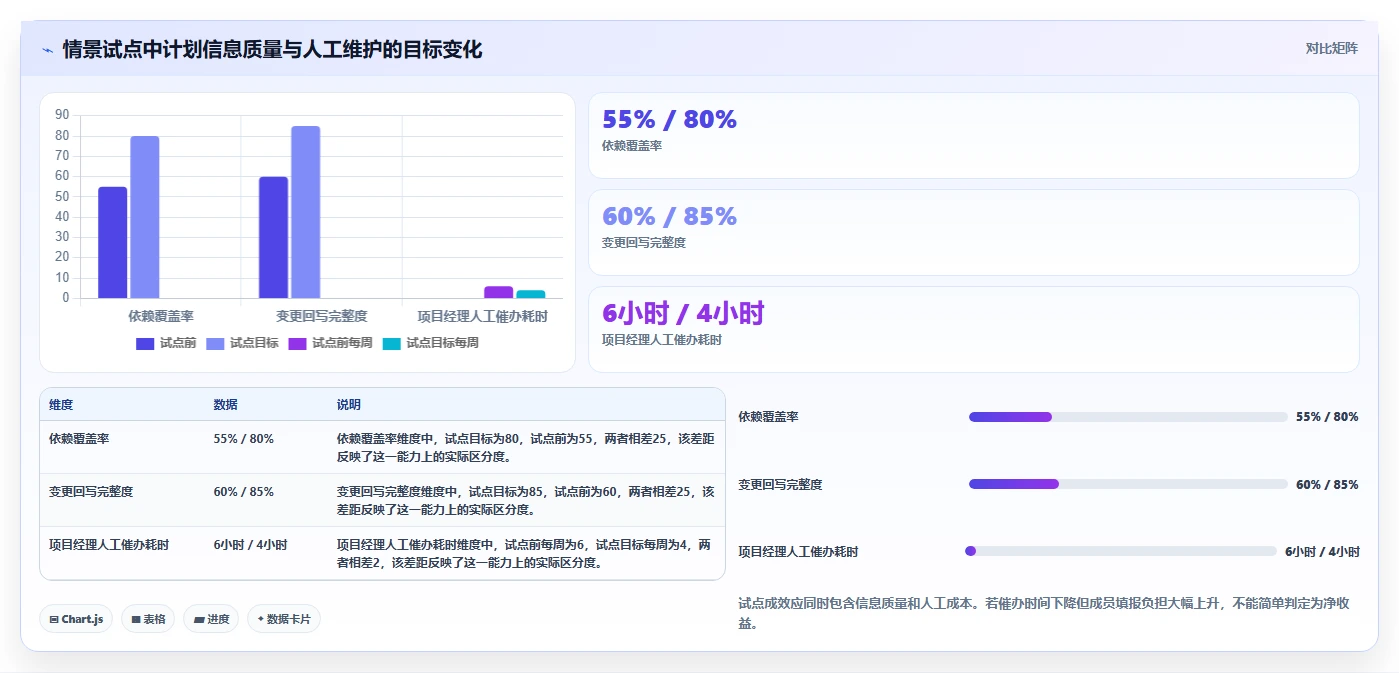Image resolution: width=1399 pixels, height=673 pixels.
Task: Click the icon inside the 进度 chip
Action: 199,620
